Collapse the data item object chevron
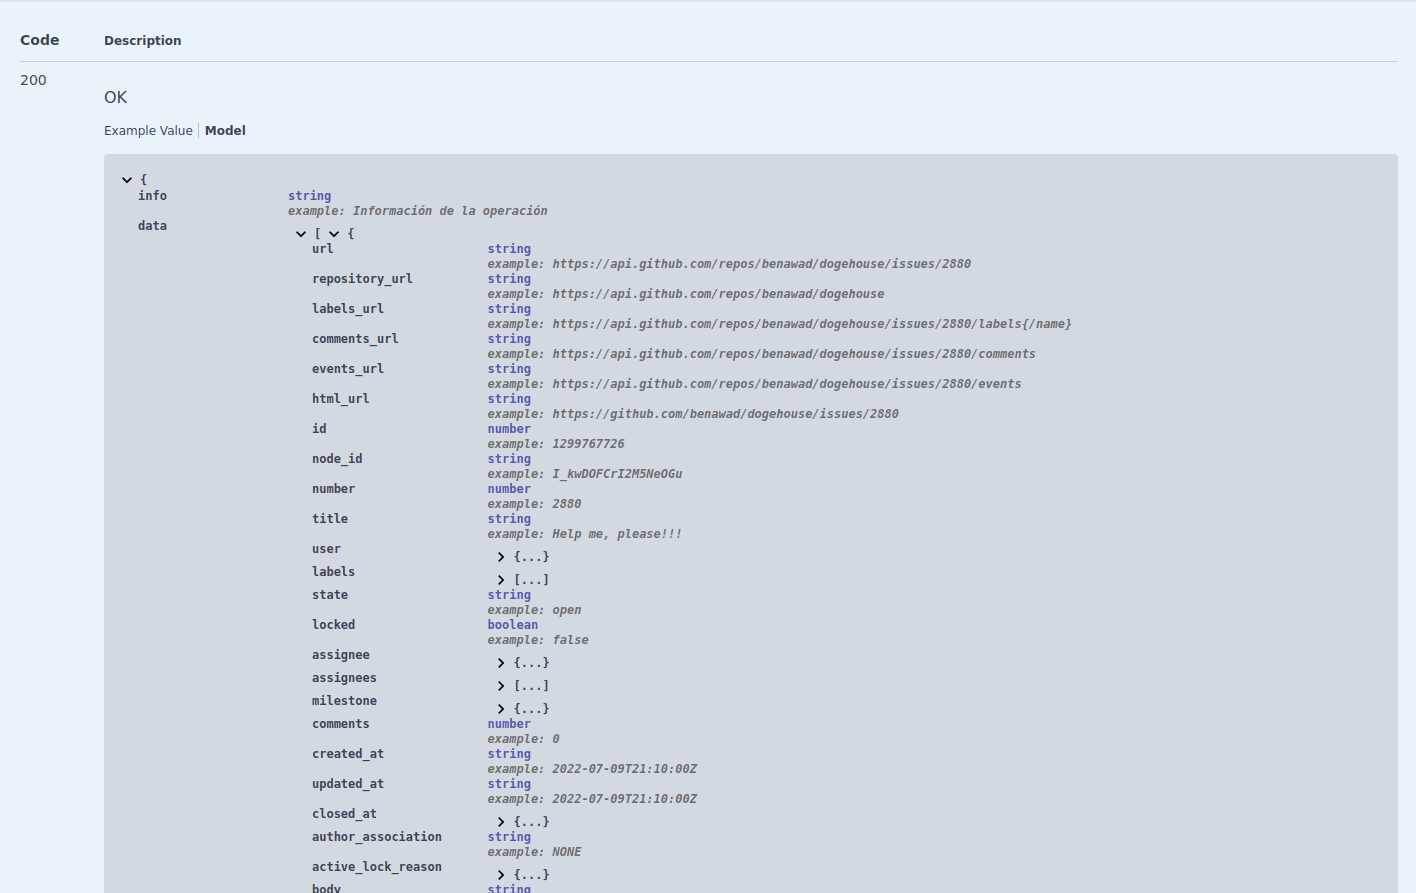 pos(334,234)
